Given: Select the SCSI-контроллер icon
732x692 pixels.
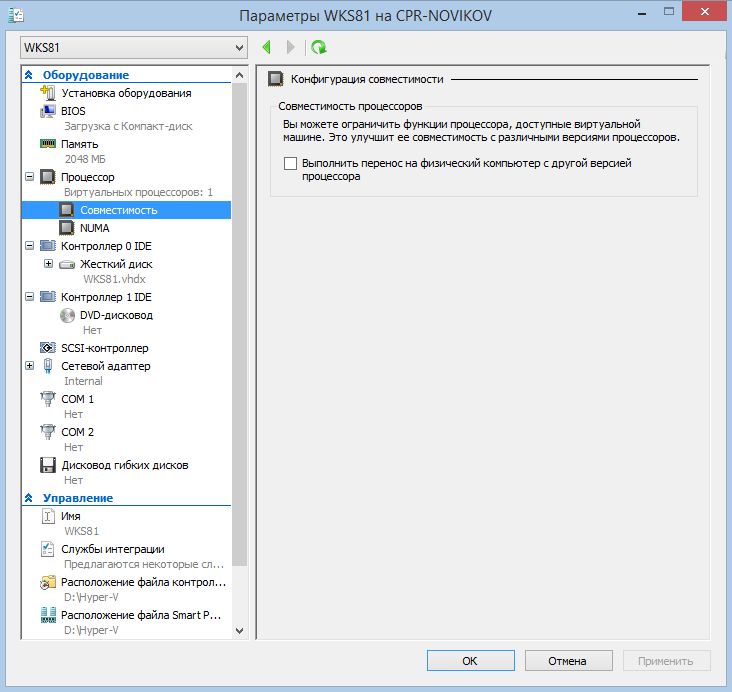Looking at the screenshot, I should [47, 348].
